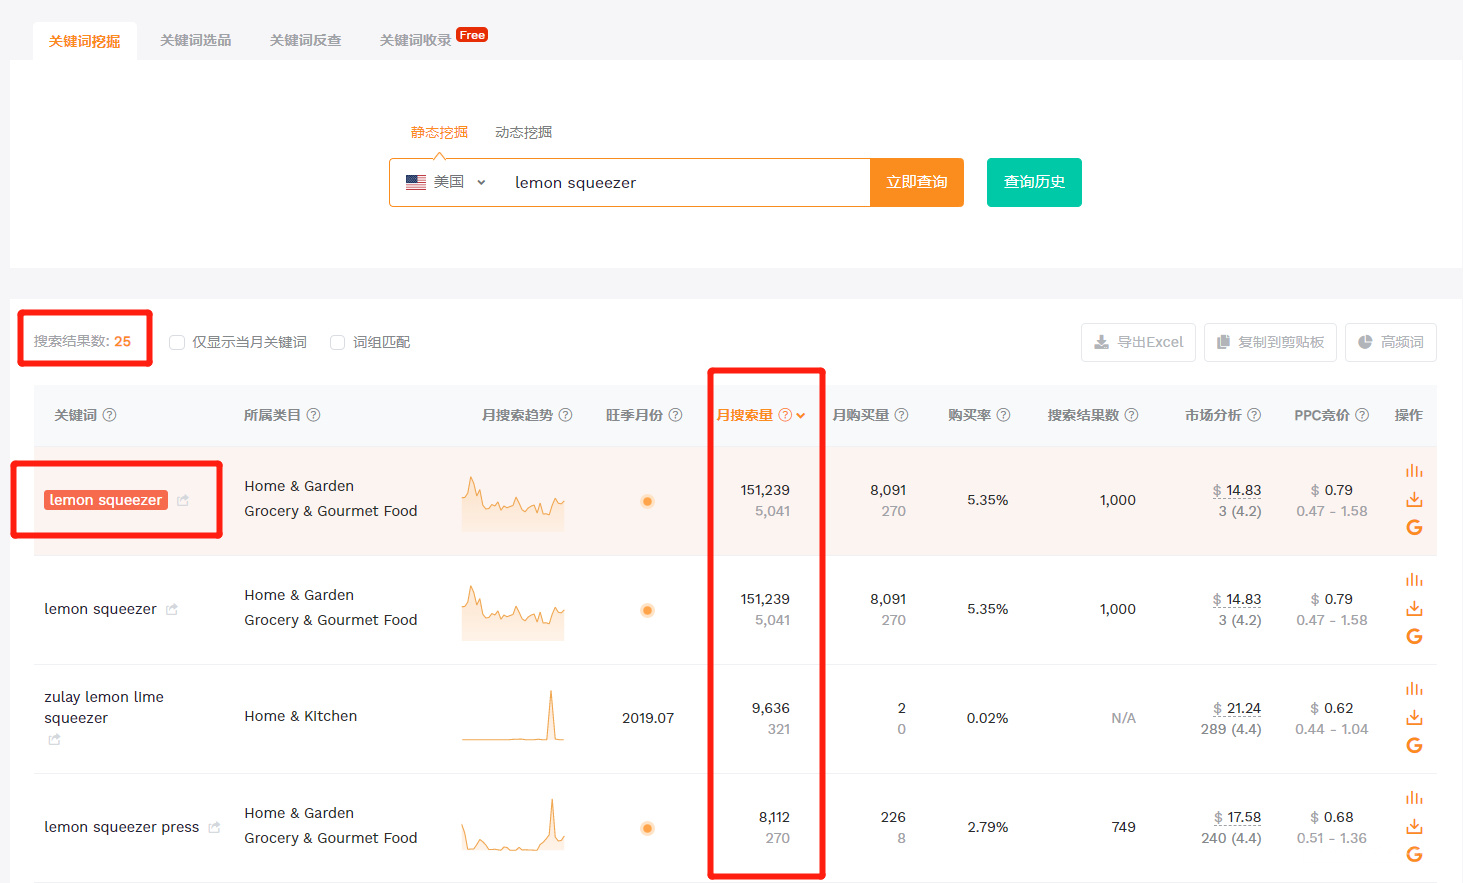Select 动态挖掘 mode tab
The image size is (1463, 883).
523,132
